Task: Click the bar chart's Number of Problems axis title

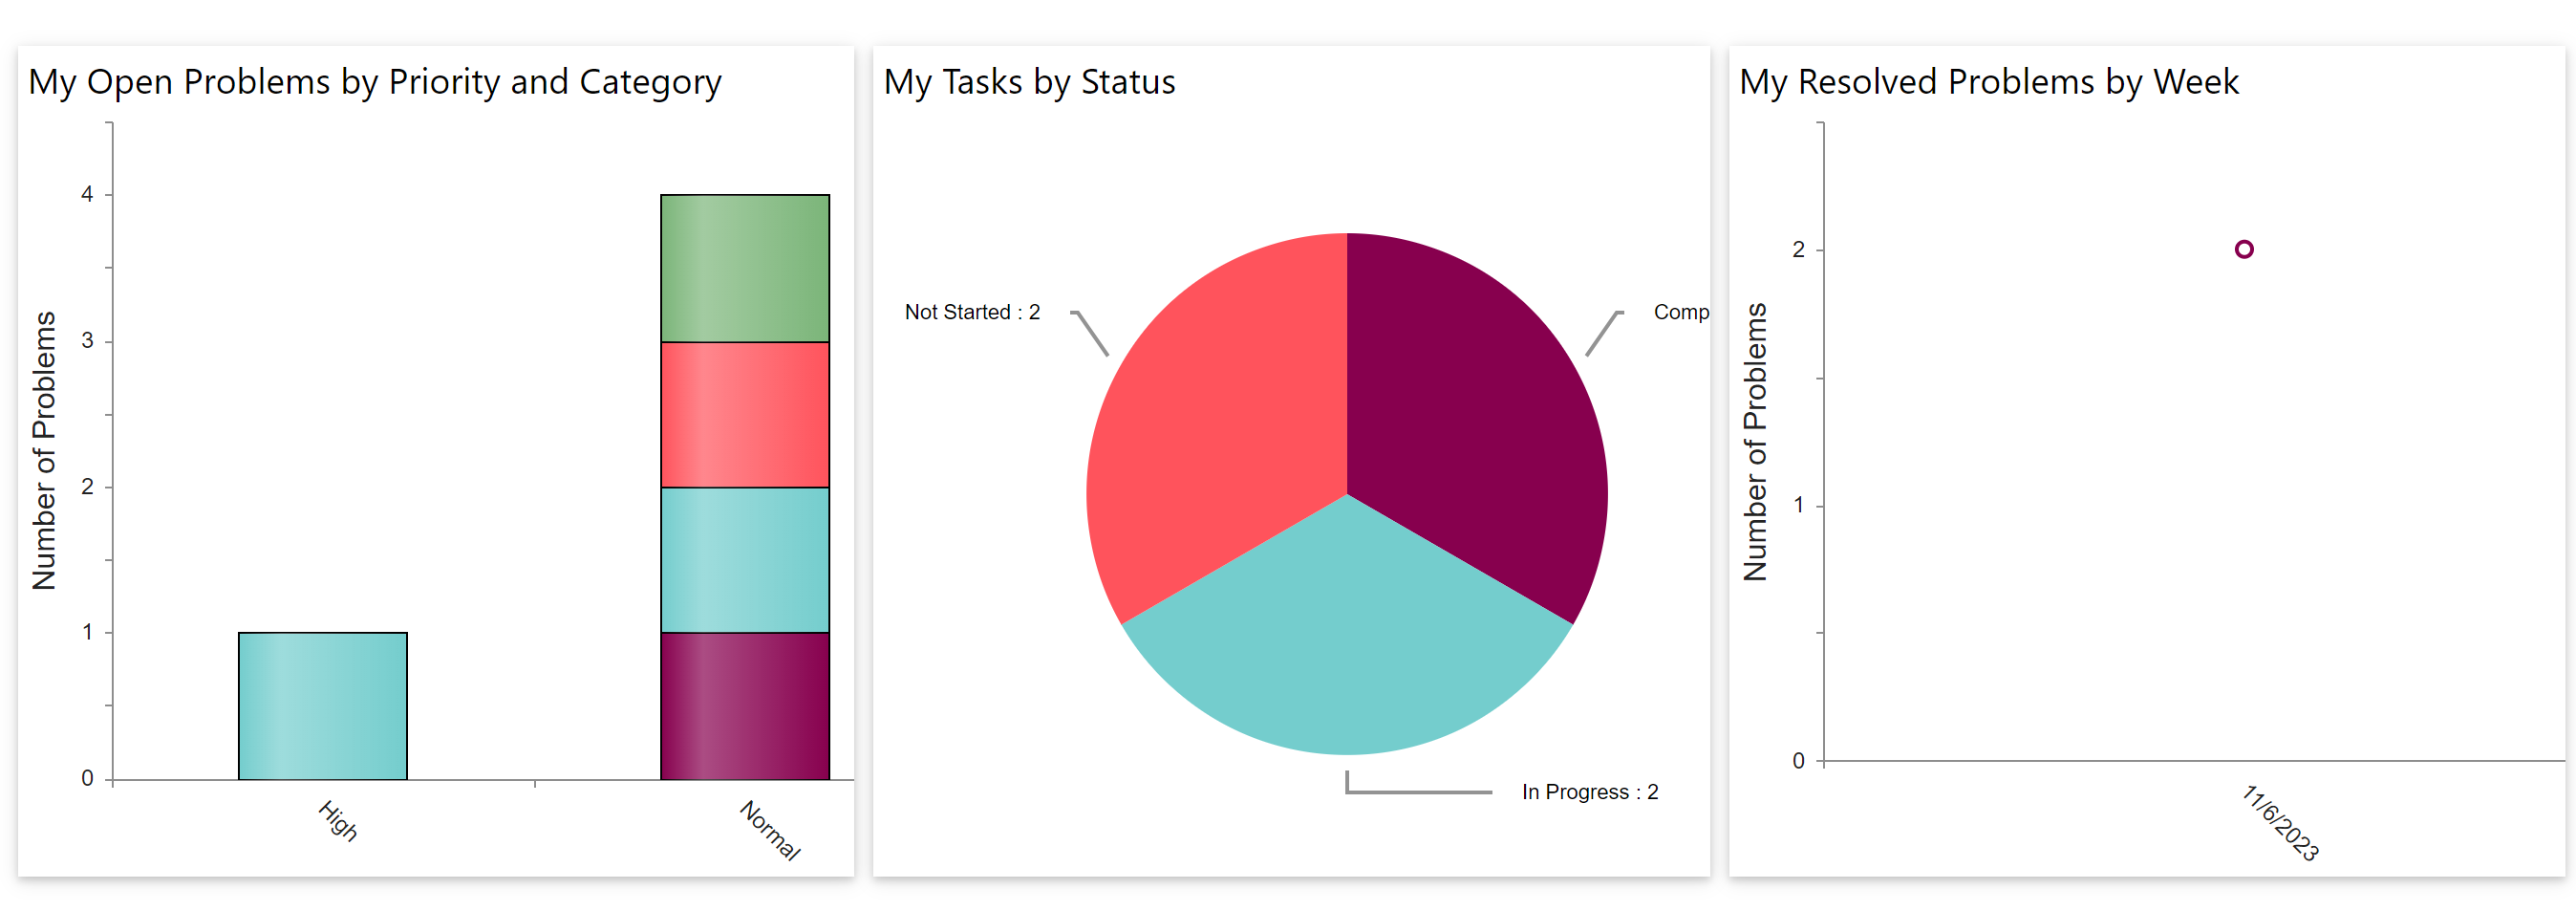Action: [x=44, y=450]
